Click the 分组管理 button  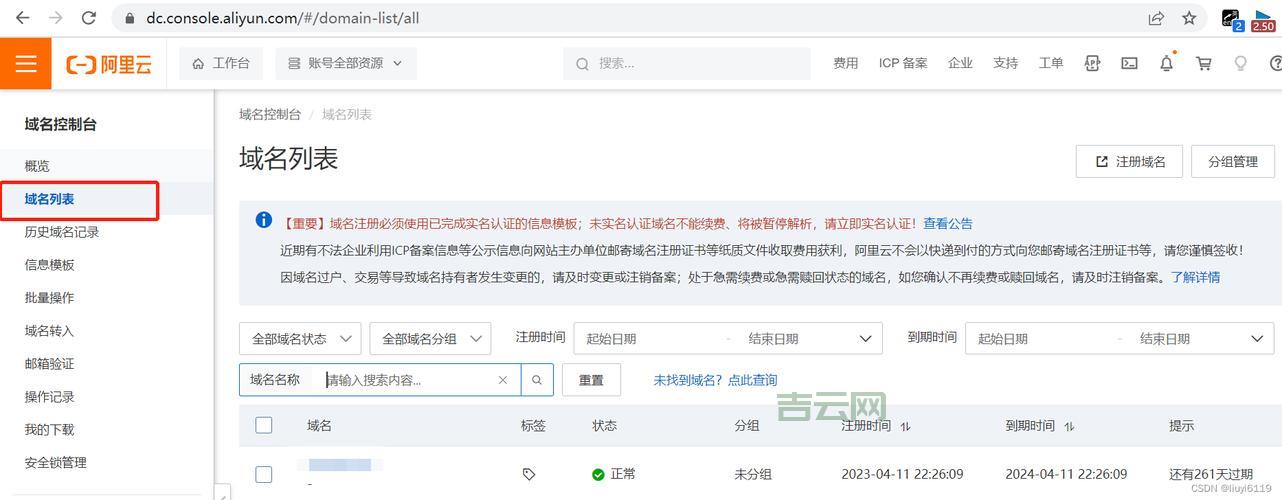pos(1233,161)
